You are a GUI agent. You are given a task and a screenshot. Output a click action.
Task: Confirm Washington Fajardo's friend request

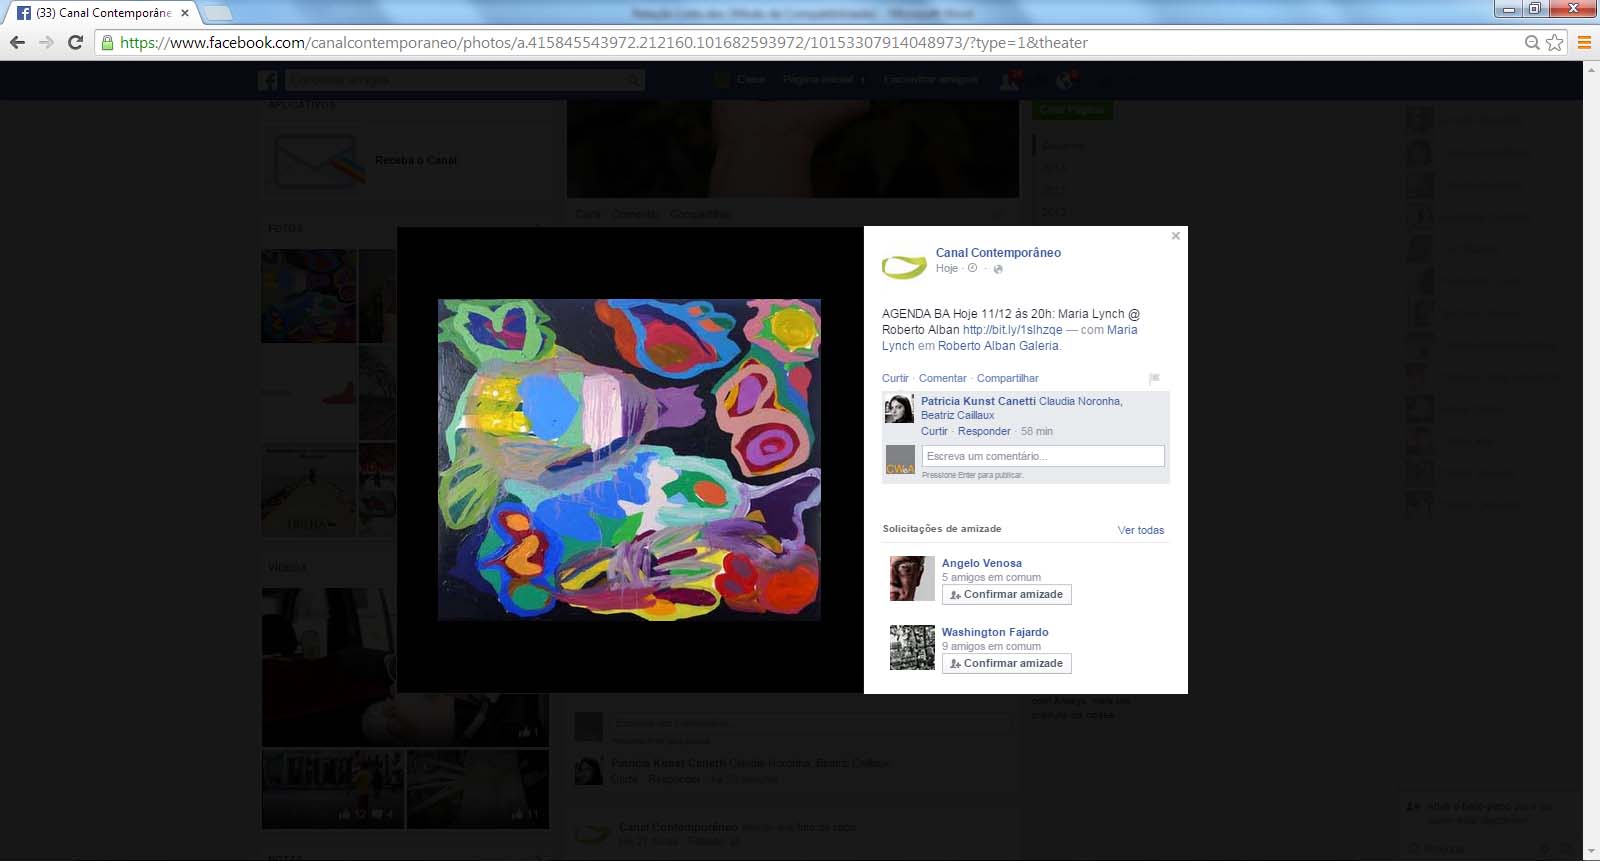point(1006,663)
